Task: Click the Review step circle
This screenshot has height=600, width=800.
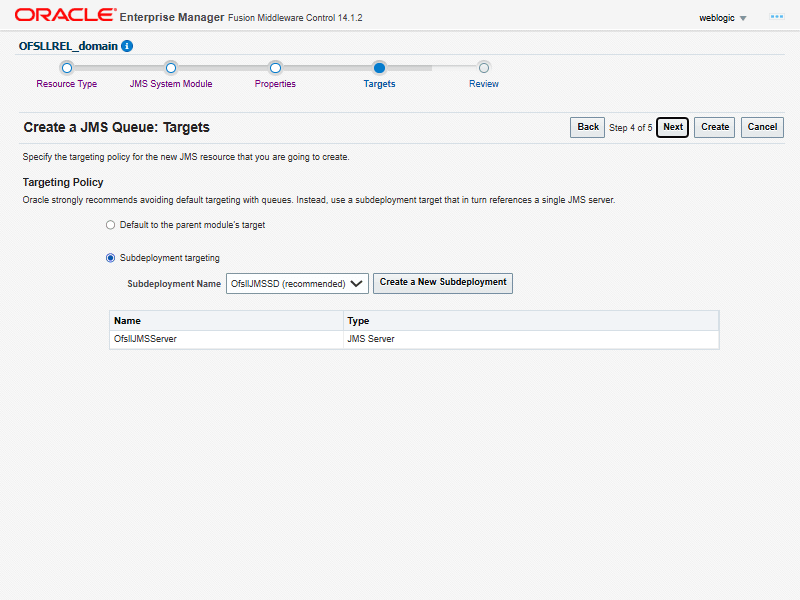Action: tap(484, 68)
